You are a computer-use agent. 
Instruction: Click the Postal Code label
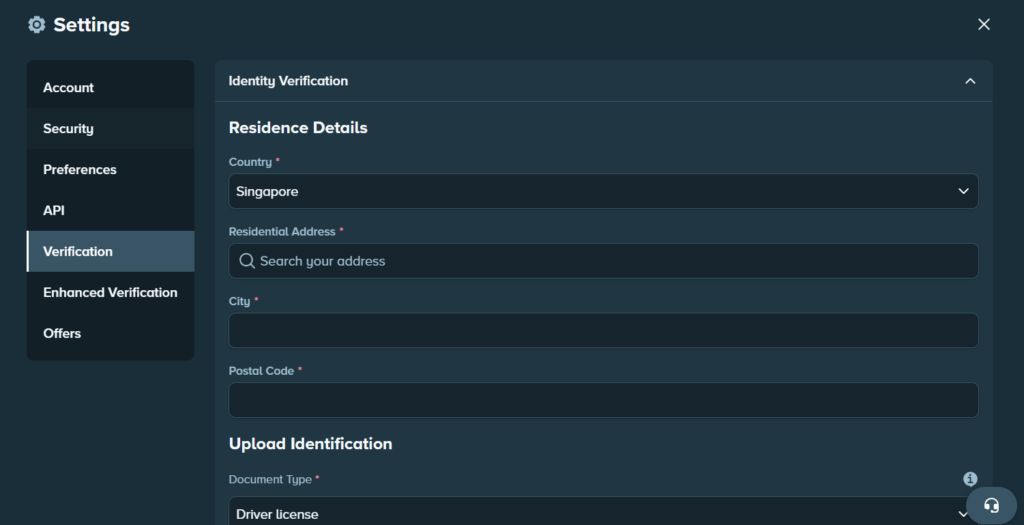[x=261, y=371]
